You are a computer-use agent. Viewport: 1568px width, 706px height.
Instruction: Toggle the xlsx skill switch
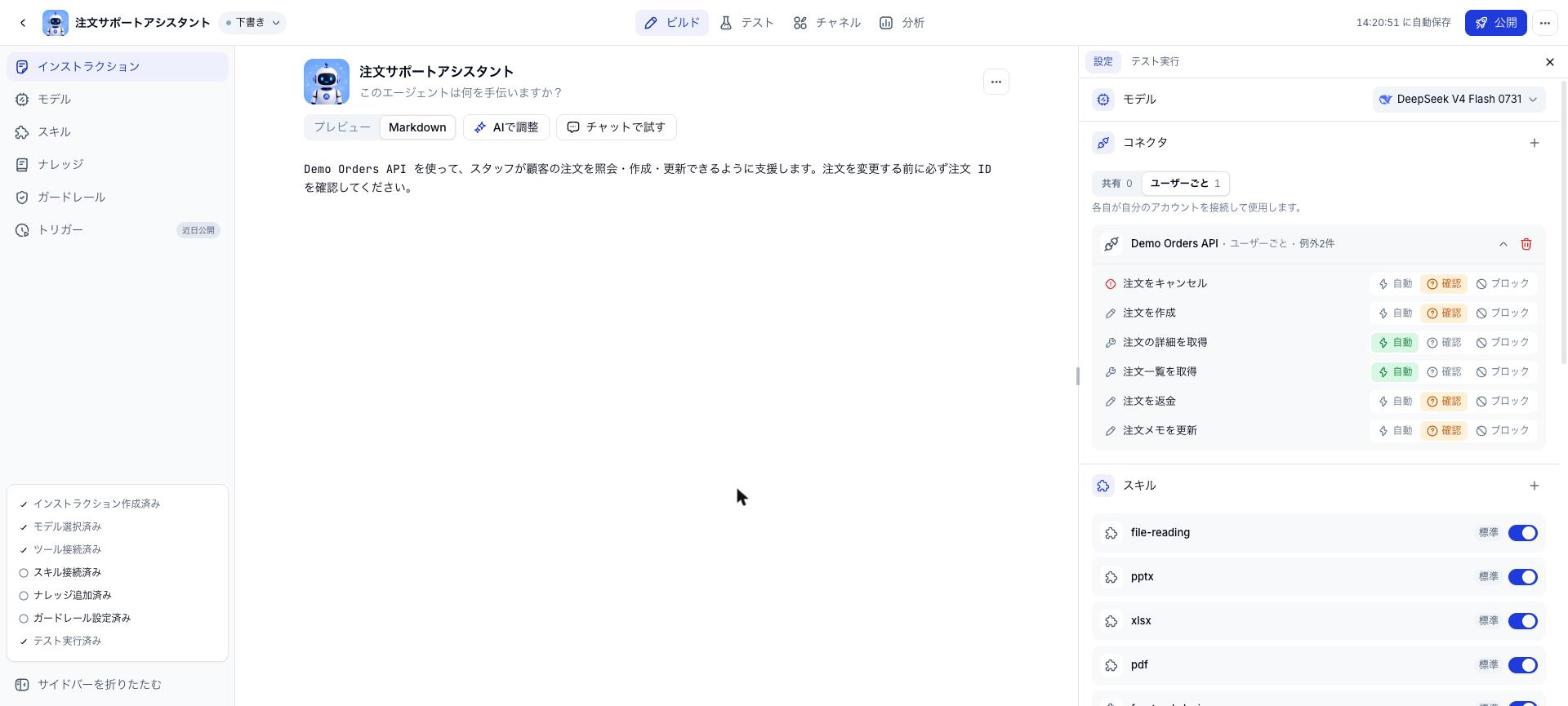tap(1522, 621)
